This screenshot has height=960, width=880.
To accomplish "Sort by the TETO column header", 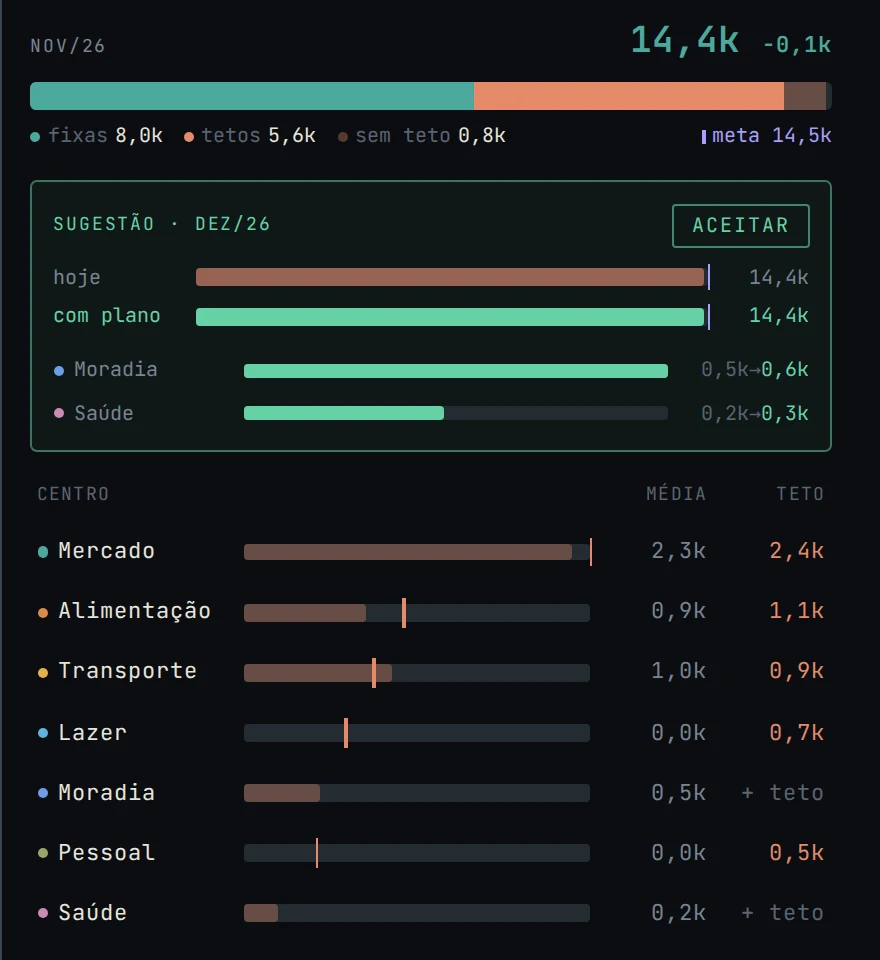I will (800, 493).
